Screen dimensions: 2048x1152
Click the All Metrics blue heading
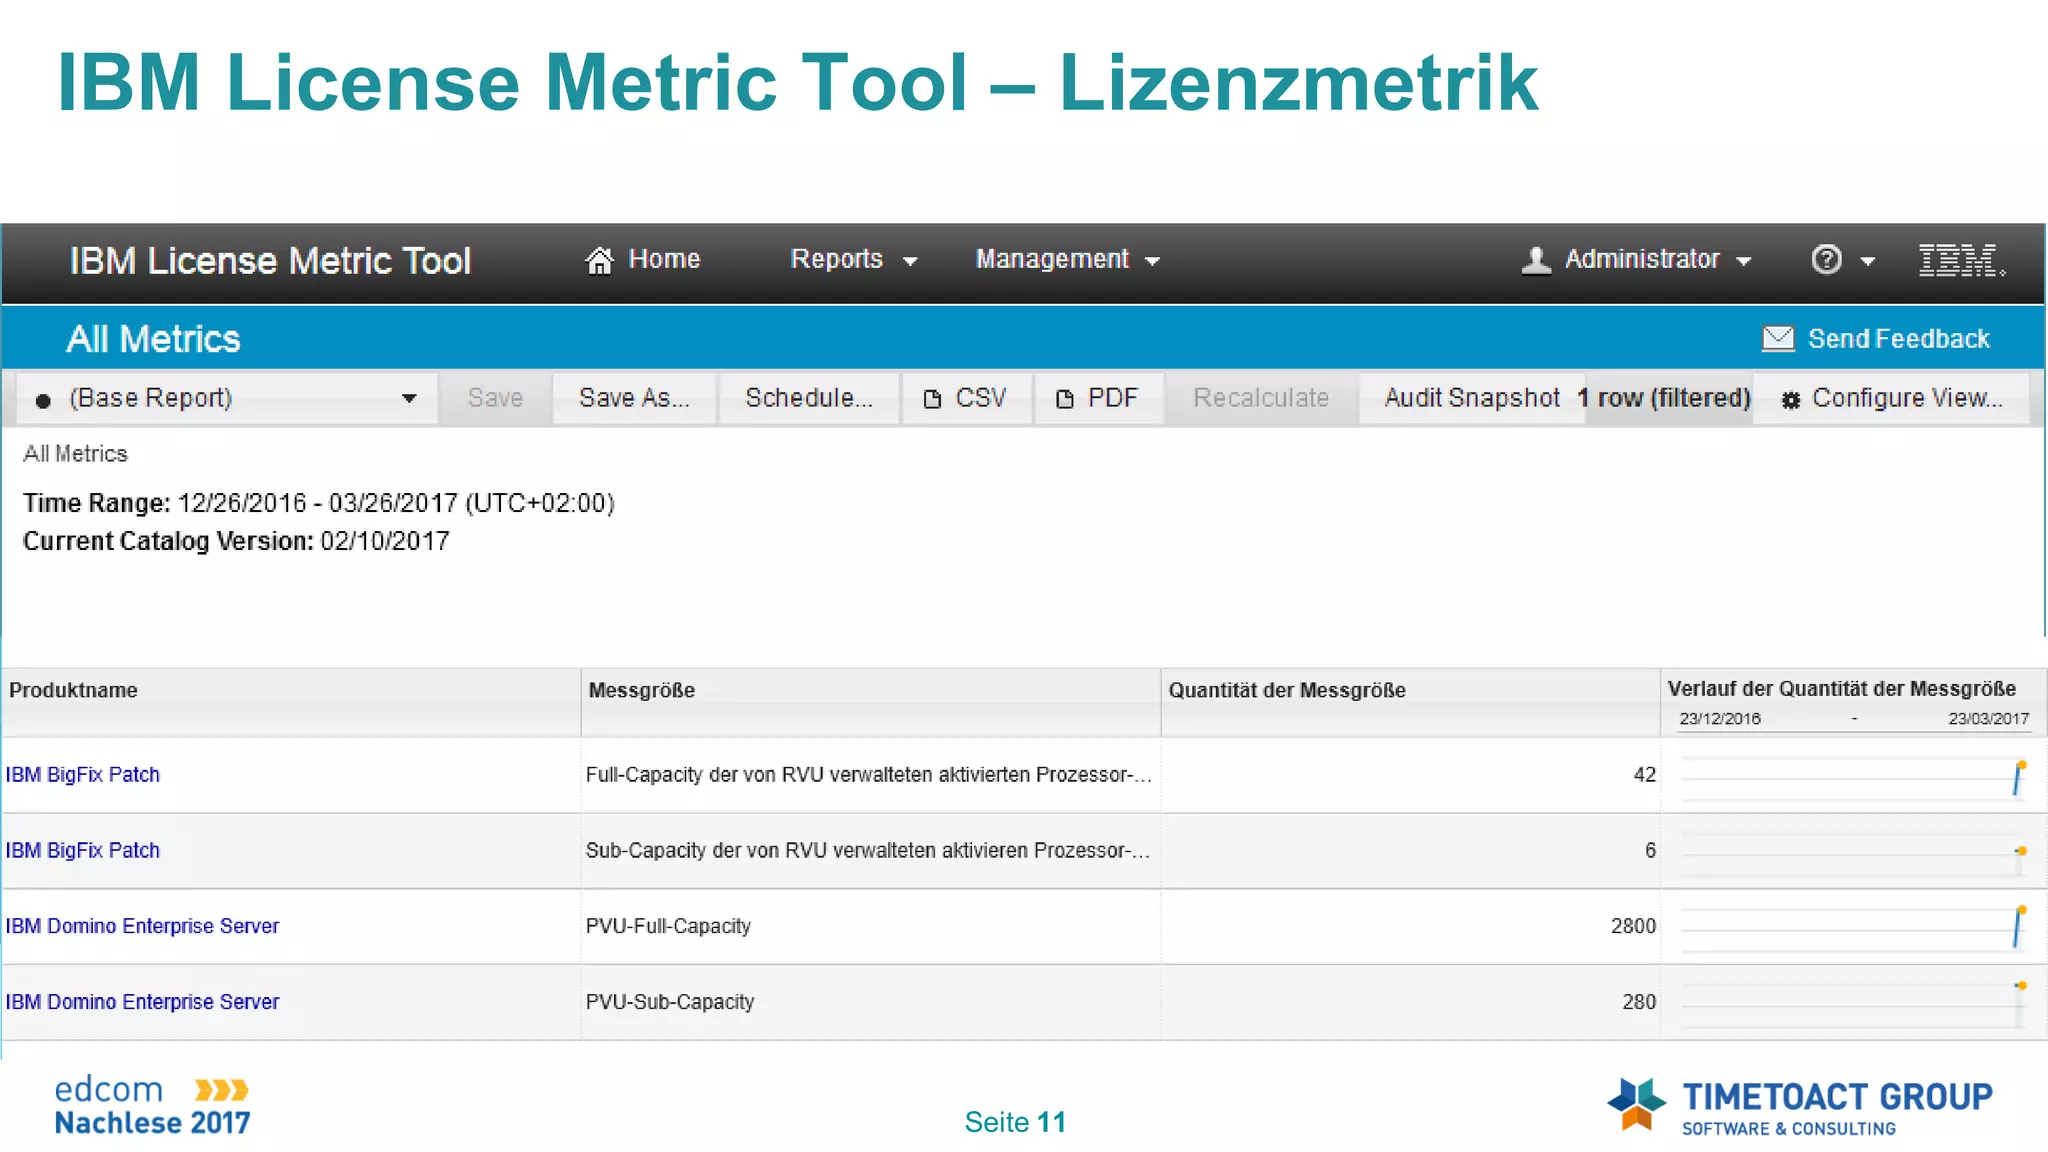click(154, 339)
